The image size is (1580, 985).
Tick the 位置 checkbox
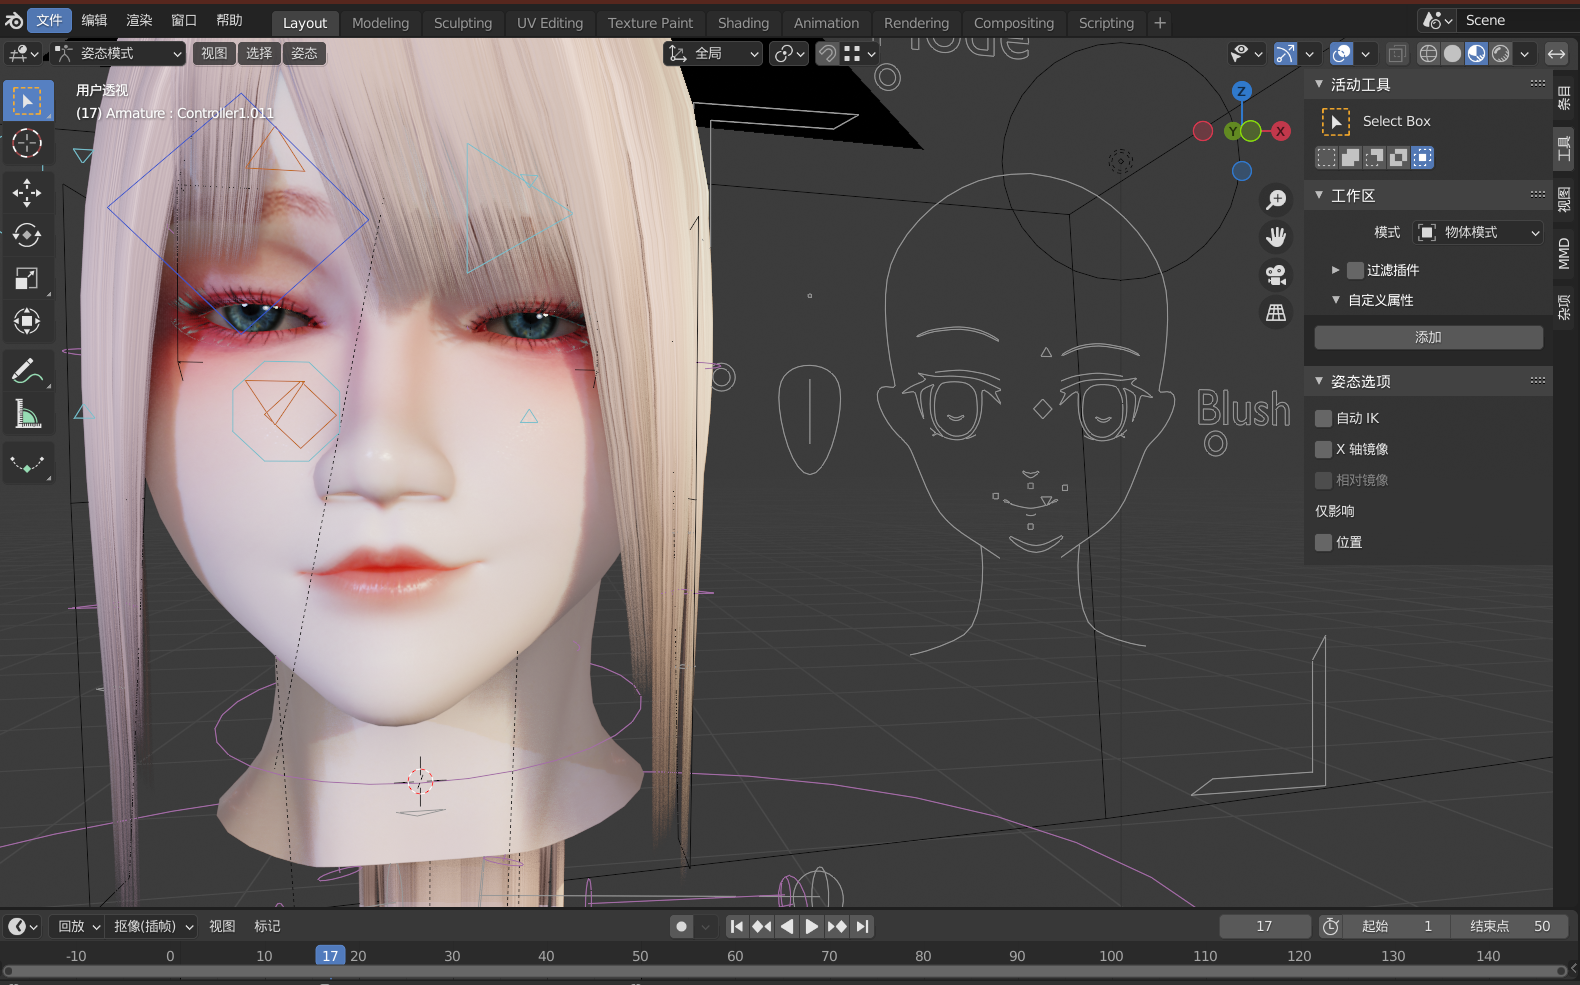pyautogui.click(x=1324, y=542)
